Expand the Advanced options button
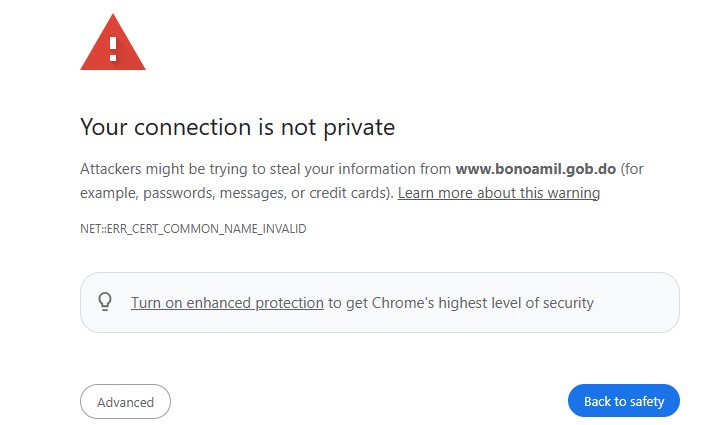 point(125,402)
